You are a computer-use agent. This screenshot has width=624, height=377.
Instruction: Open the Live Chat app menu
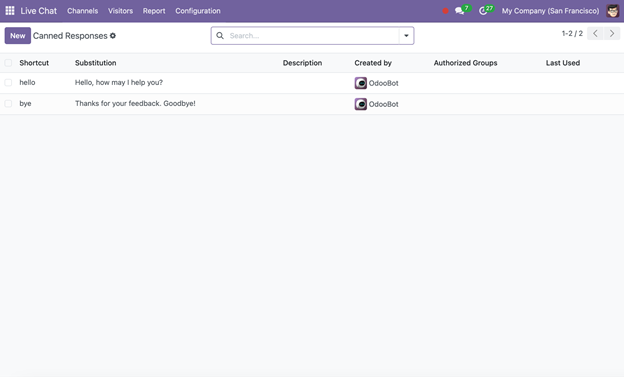click(x=39, y=11)
